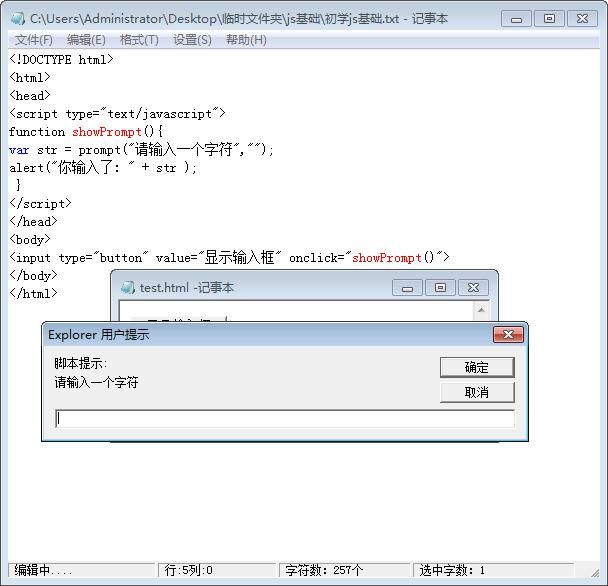Click the 脚本提示: label in dialog

point(80,363)
